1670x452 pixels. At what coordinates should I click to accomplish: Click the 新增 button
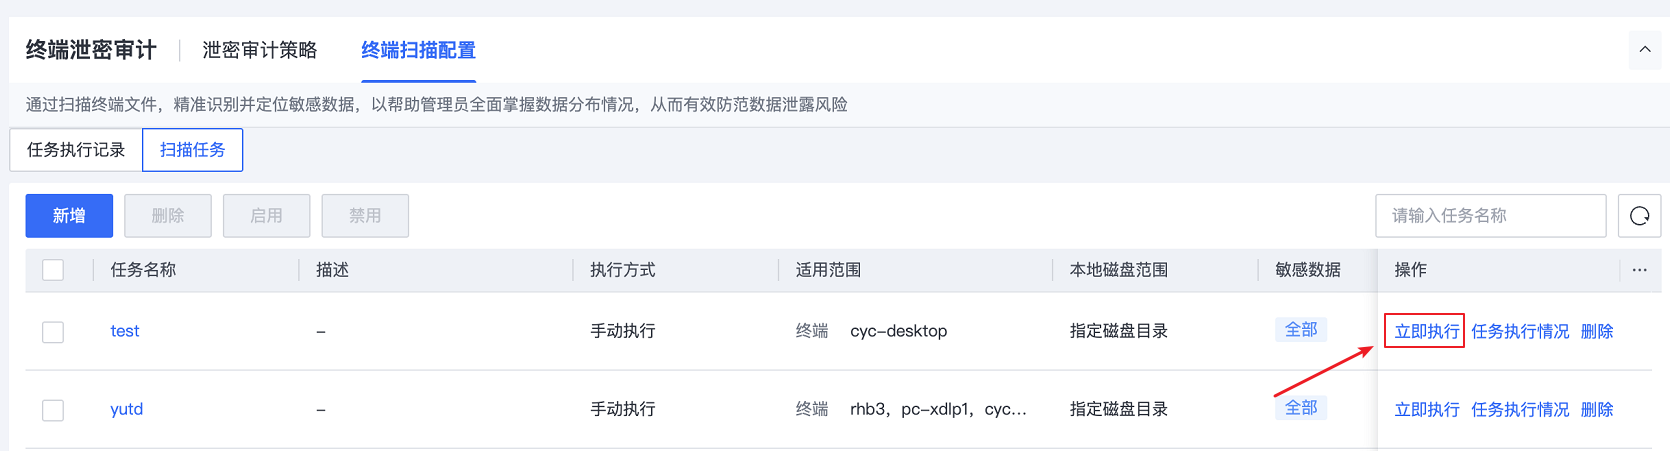(x=69, y=216)
